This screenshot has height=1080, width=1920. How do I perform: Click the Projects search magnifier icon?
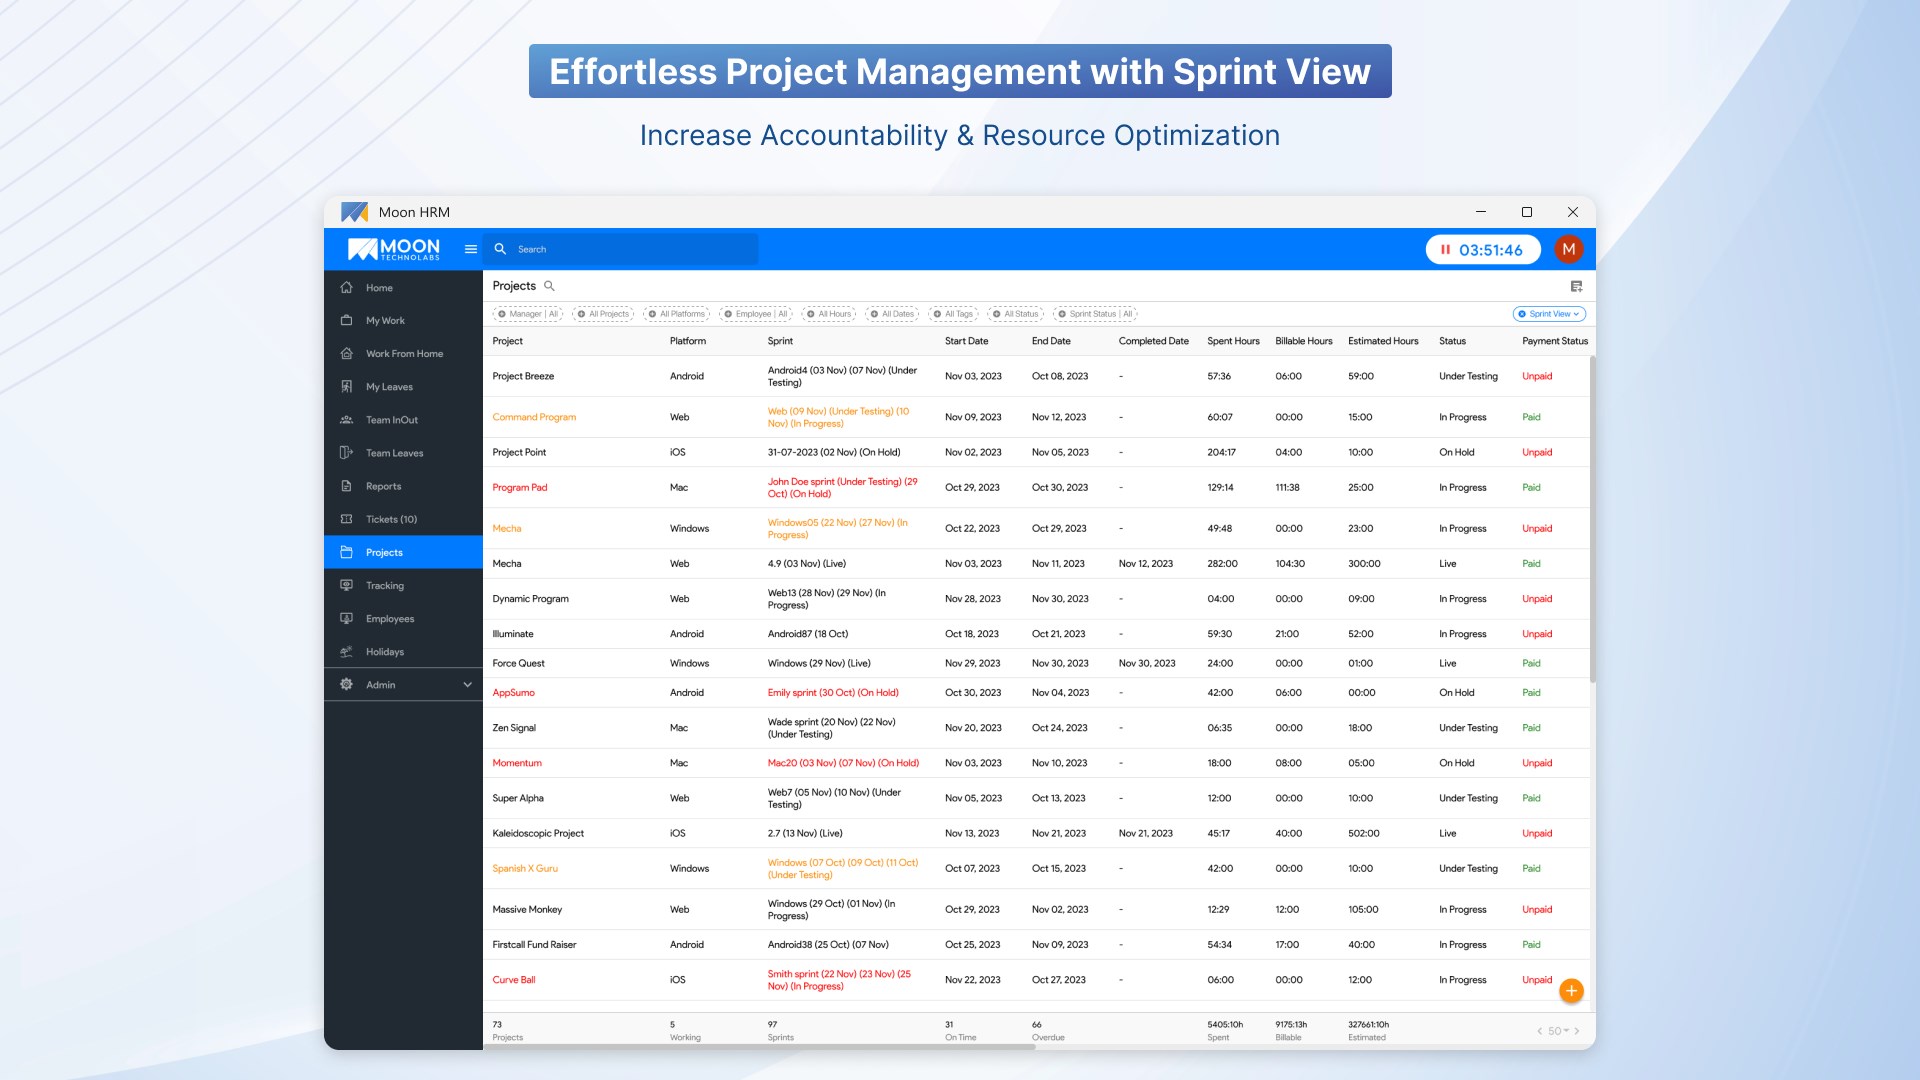pos(549,286)
